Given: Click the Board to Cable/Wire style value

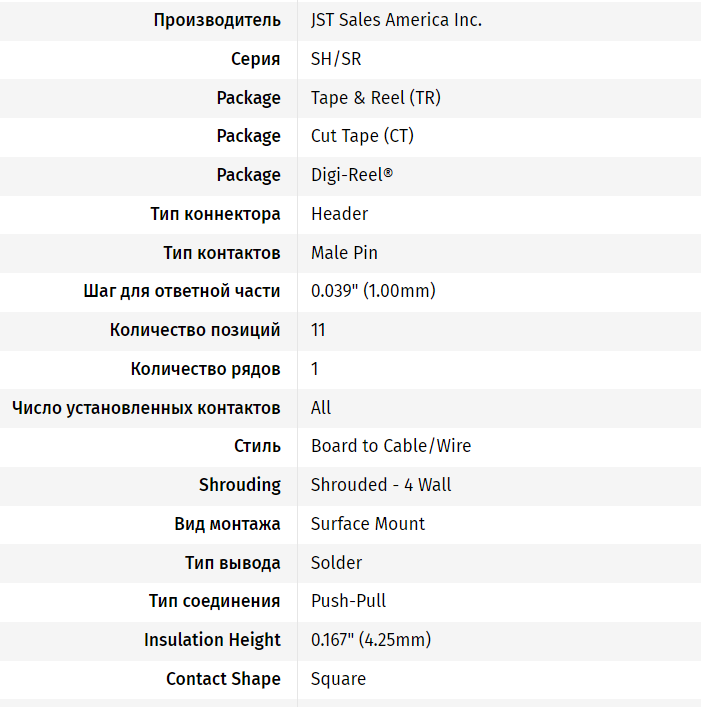Looking at the screenshot, I should click(391, 446).
